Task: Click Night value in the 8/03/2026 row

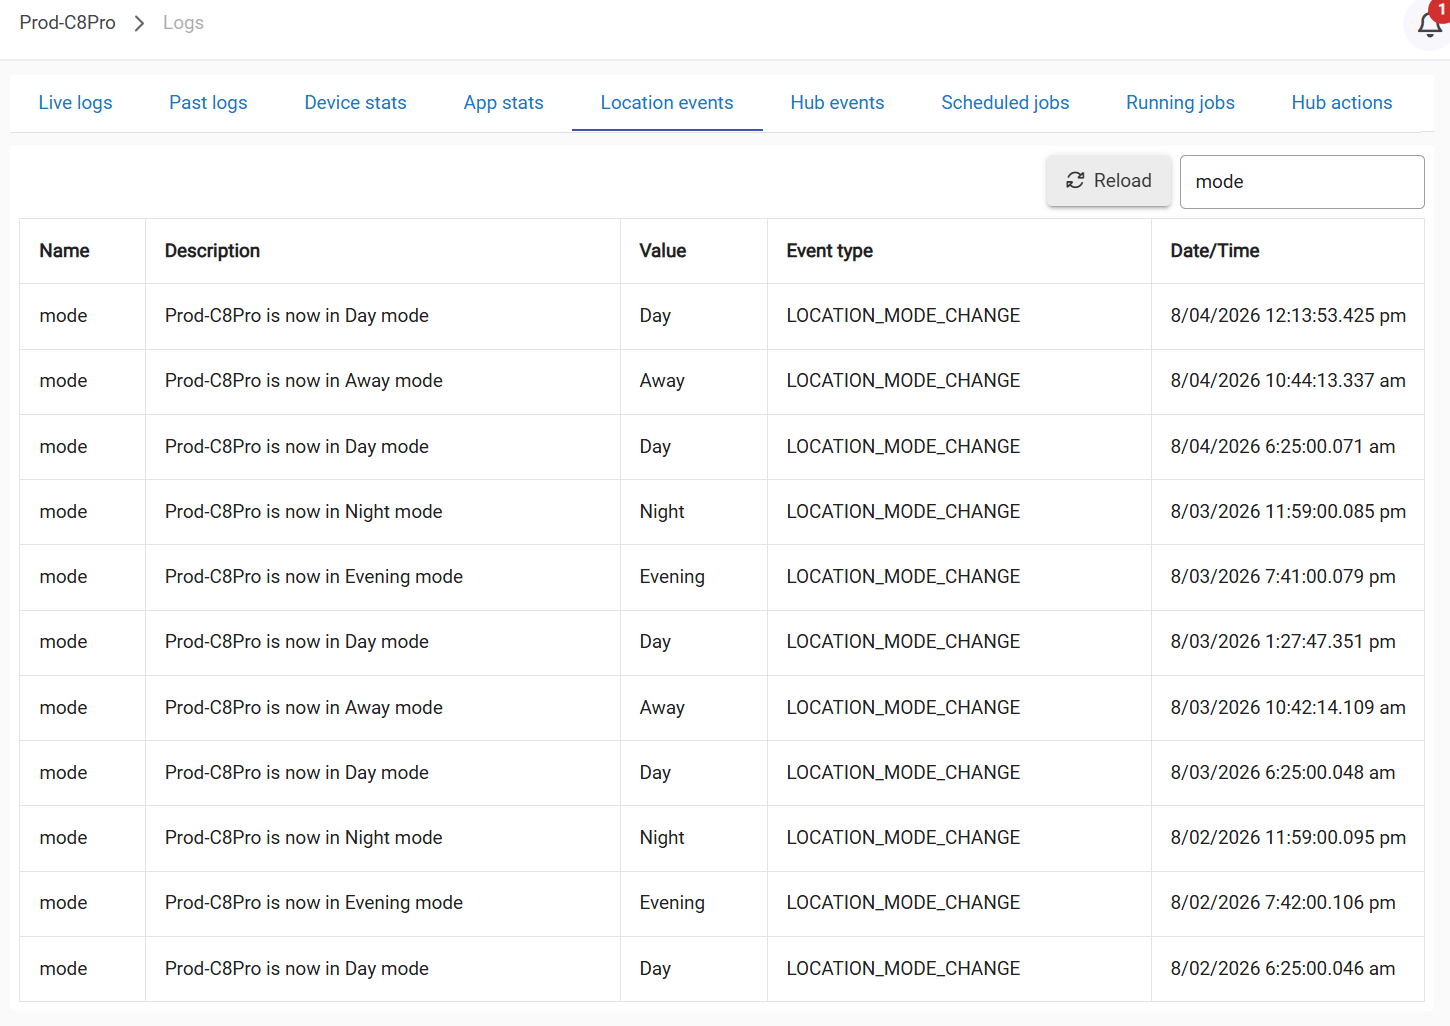Action: click(662, 512)
